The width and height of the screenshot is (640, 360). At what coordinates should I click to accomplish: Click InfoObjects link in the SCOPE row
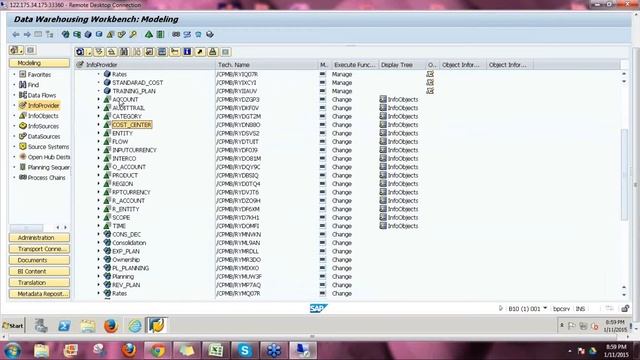pyautogui.click(x=402, y=217)
